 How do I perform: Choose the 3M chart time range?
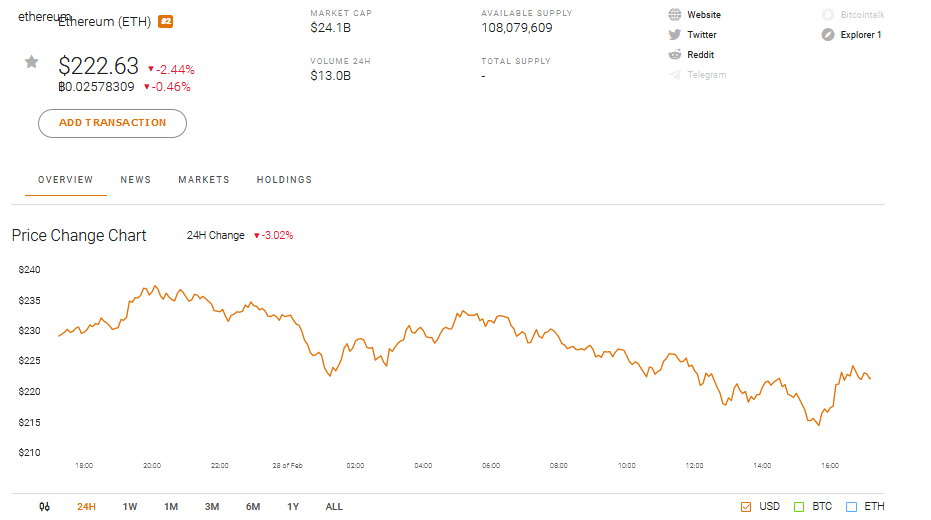[212, 507]
